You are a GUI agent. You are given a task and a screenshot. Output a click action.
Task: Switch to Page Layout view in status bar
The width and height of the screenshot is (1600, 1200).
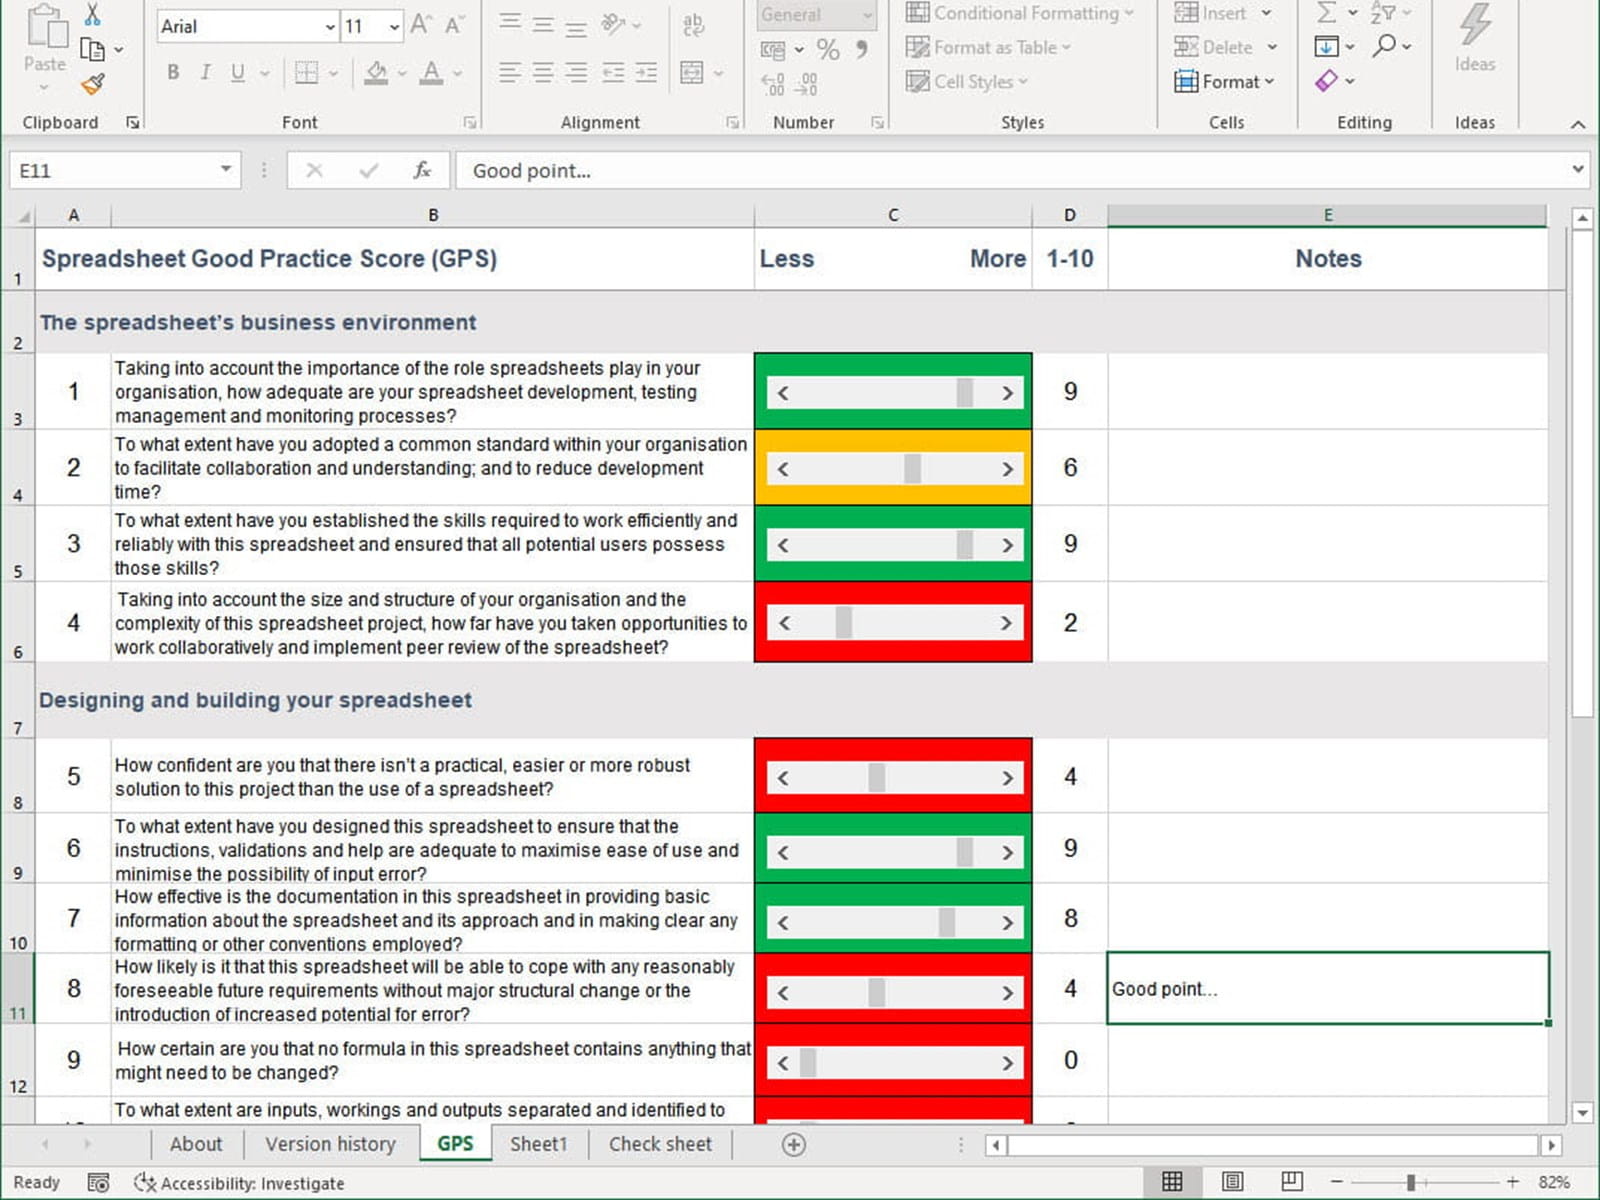coord(1232,1182)
